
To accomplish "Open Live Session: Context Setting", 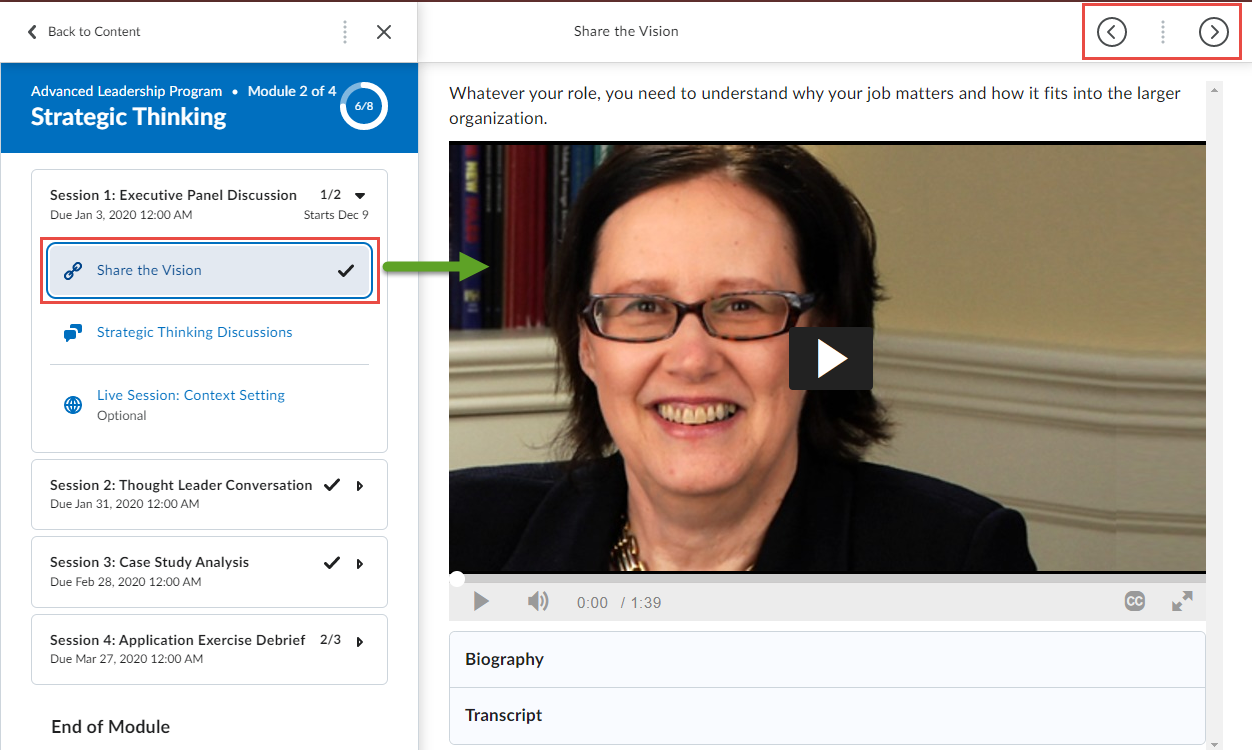I will (x=190, y=395).
